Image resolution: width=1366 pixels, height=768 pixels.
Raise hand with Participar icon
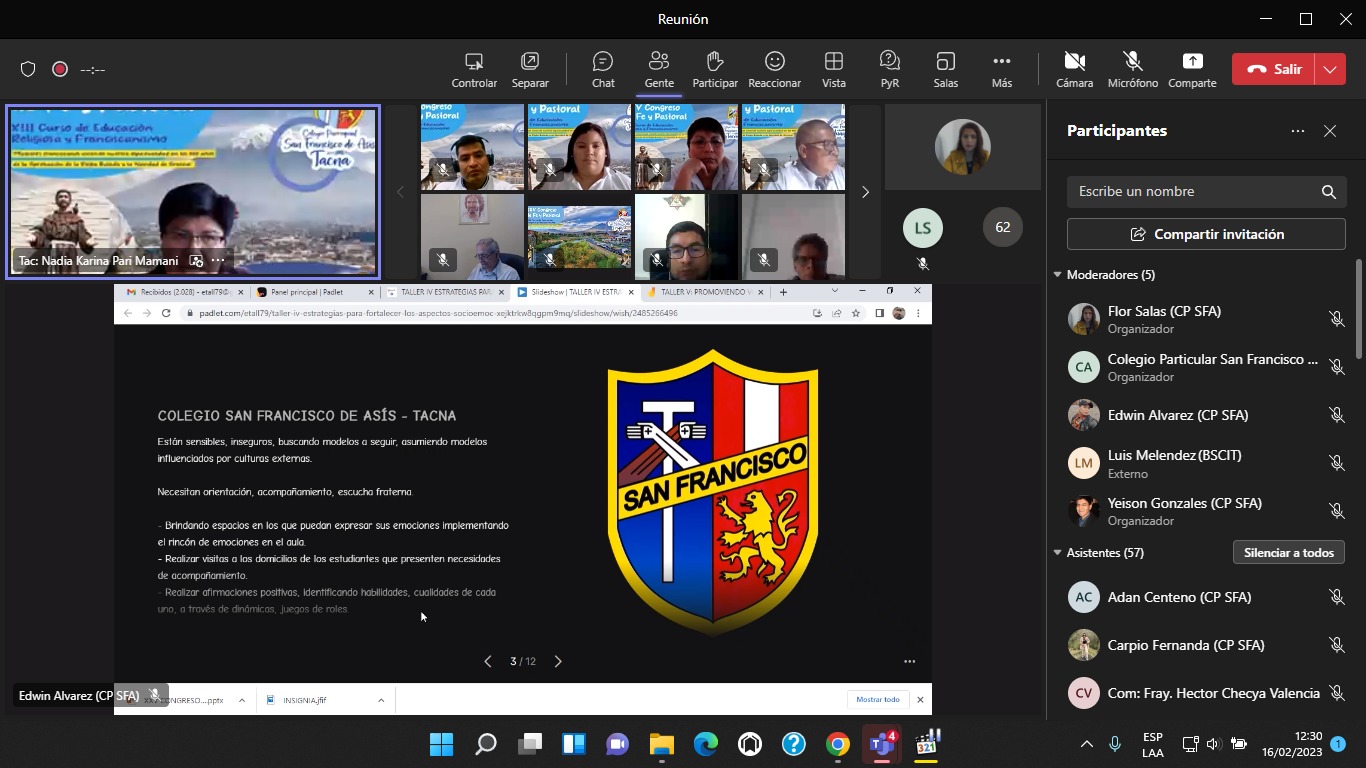coord(714,69)
